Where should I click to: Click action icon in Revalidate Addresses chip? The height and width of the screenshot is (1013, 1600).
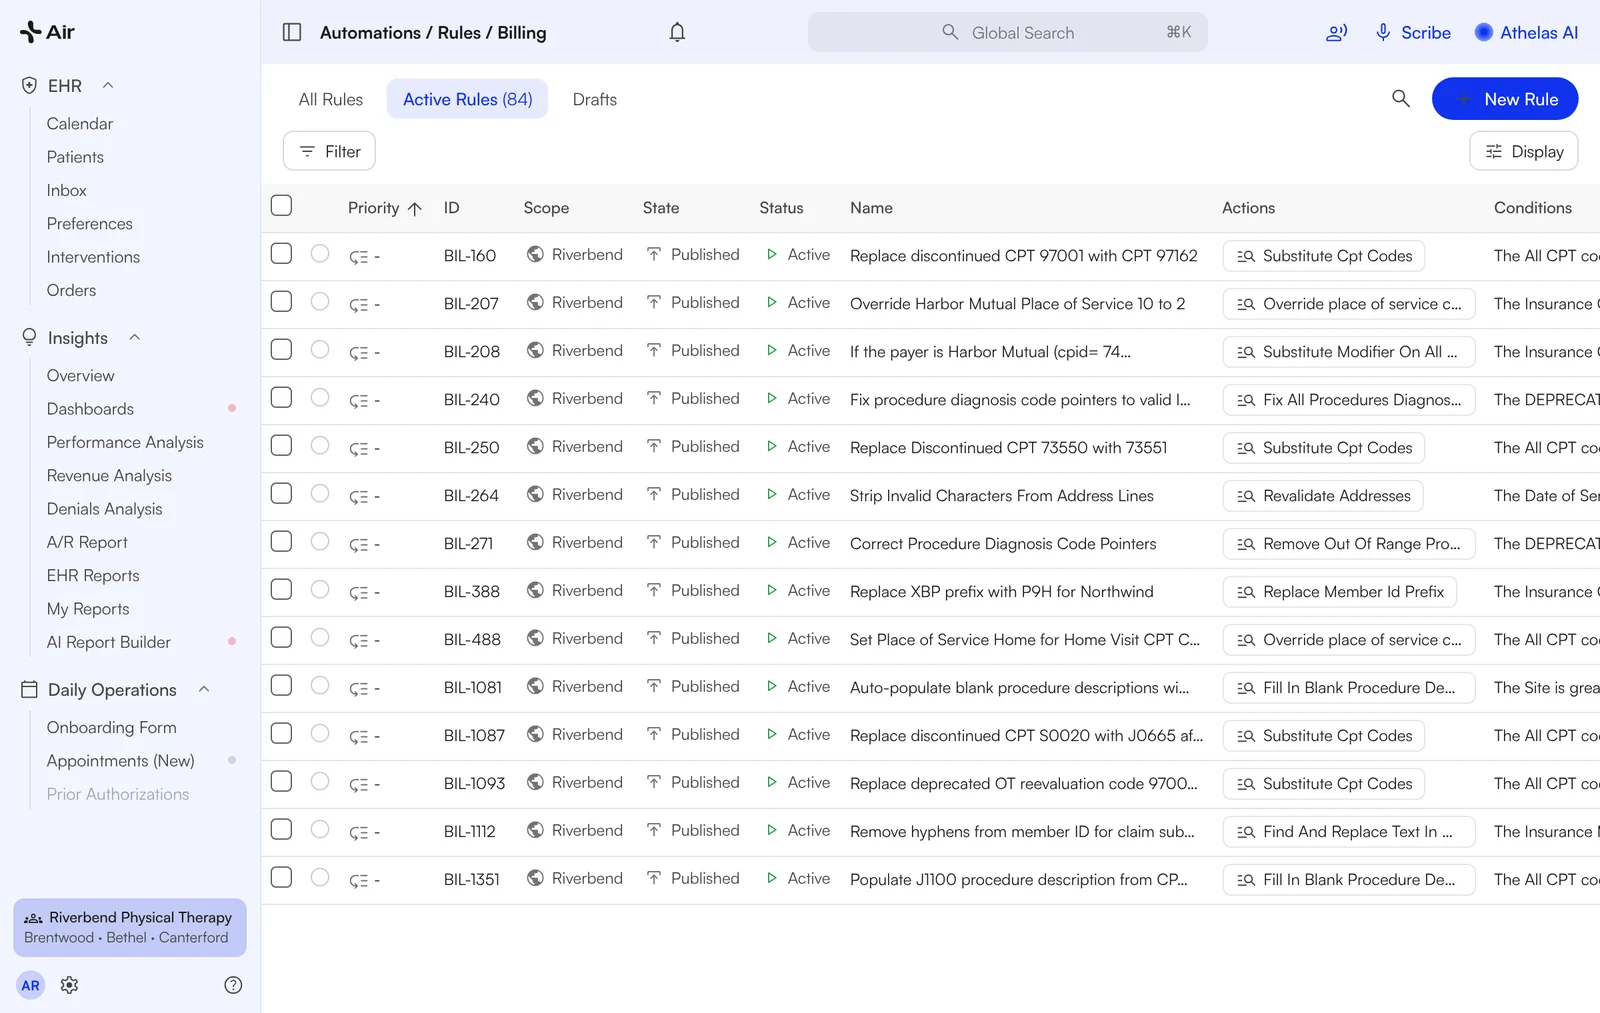(x=1246, y=496)
